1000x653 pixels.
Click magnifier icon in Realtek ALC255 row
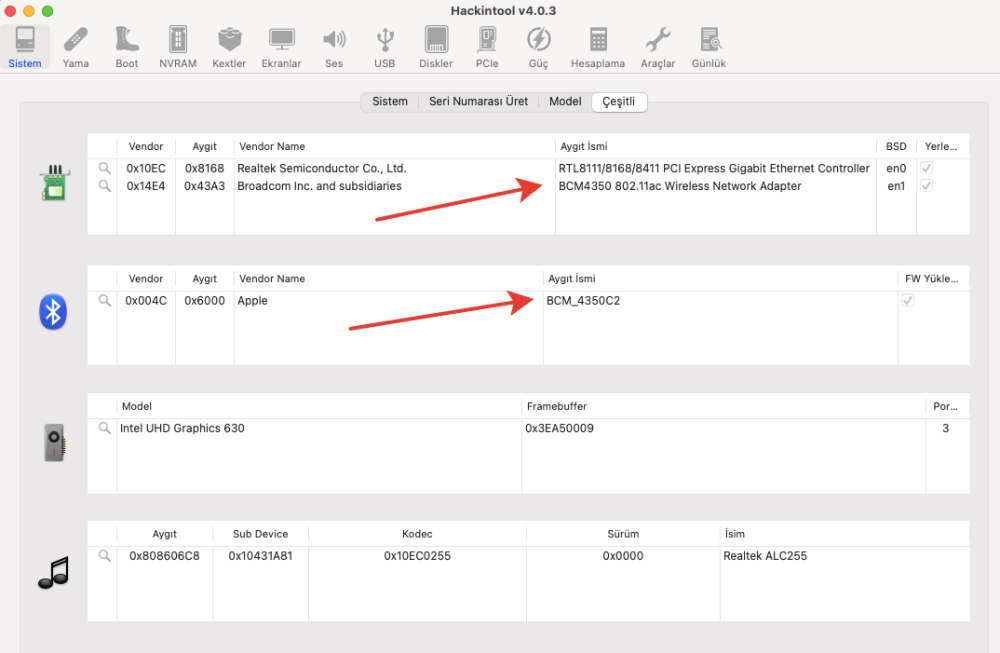click(x=105, y=555)
